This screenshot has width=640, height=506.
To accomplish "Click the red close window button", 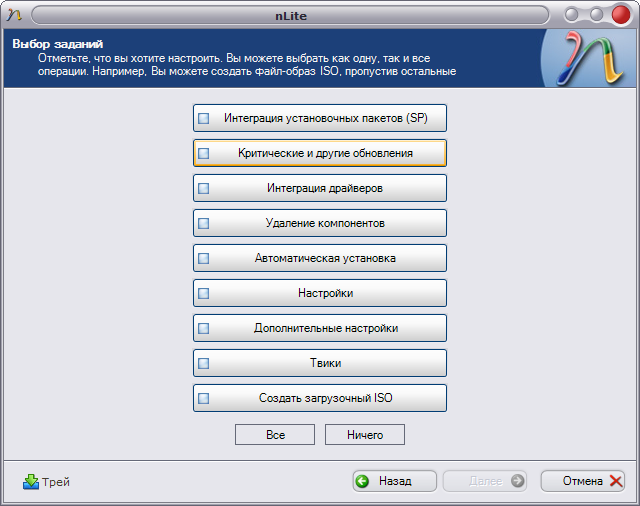I will click(x=620, y=15).
